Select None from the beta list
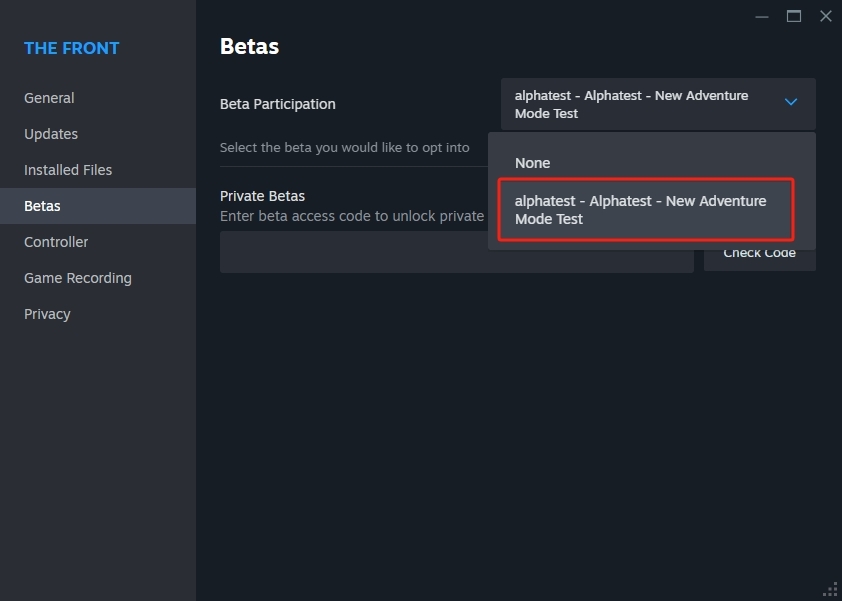Viewport: 842px width, 601px height. pyautogui.click(x=533, y=163)
